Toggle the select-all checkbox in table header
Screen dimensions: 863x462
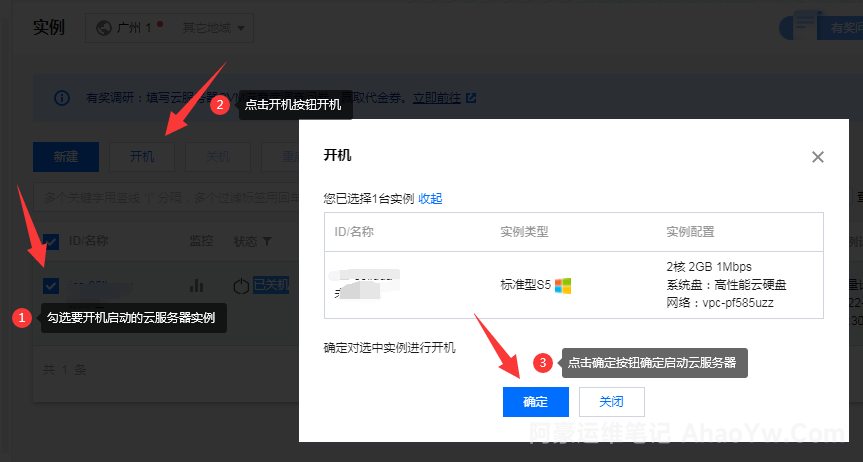click(51, 241)
